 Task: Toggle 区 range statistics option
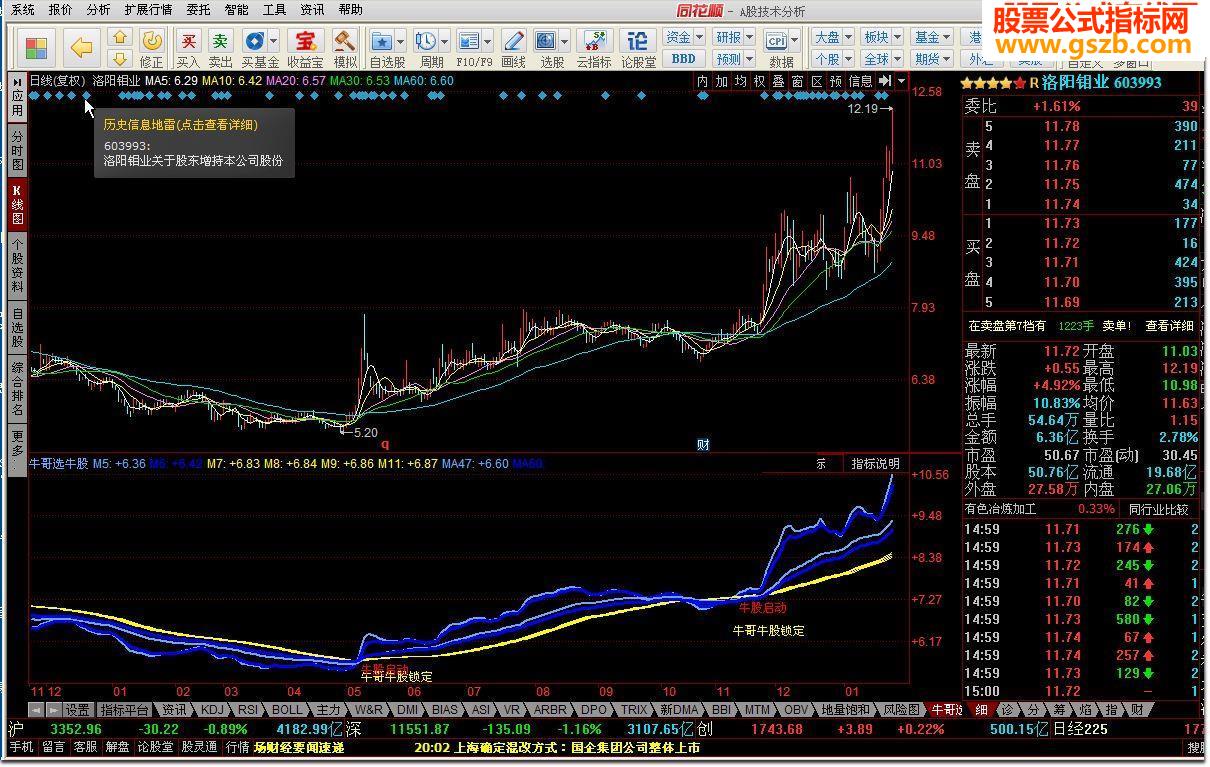coord(816,81)
